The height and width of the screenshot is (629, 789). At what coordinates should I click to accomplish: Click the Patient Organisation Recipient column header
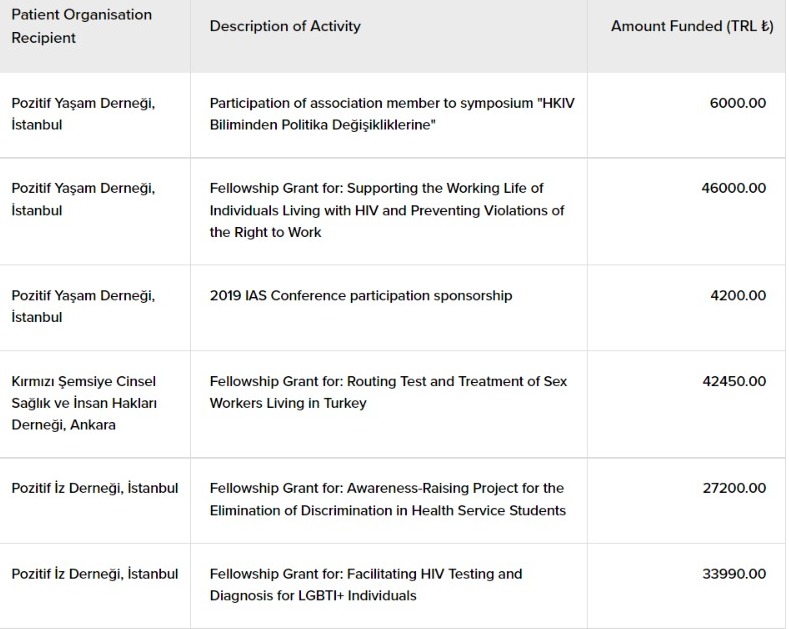pyautogui.click(x=82, y=26)
